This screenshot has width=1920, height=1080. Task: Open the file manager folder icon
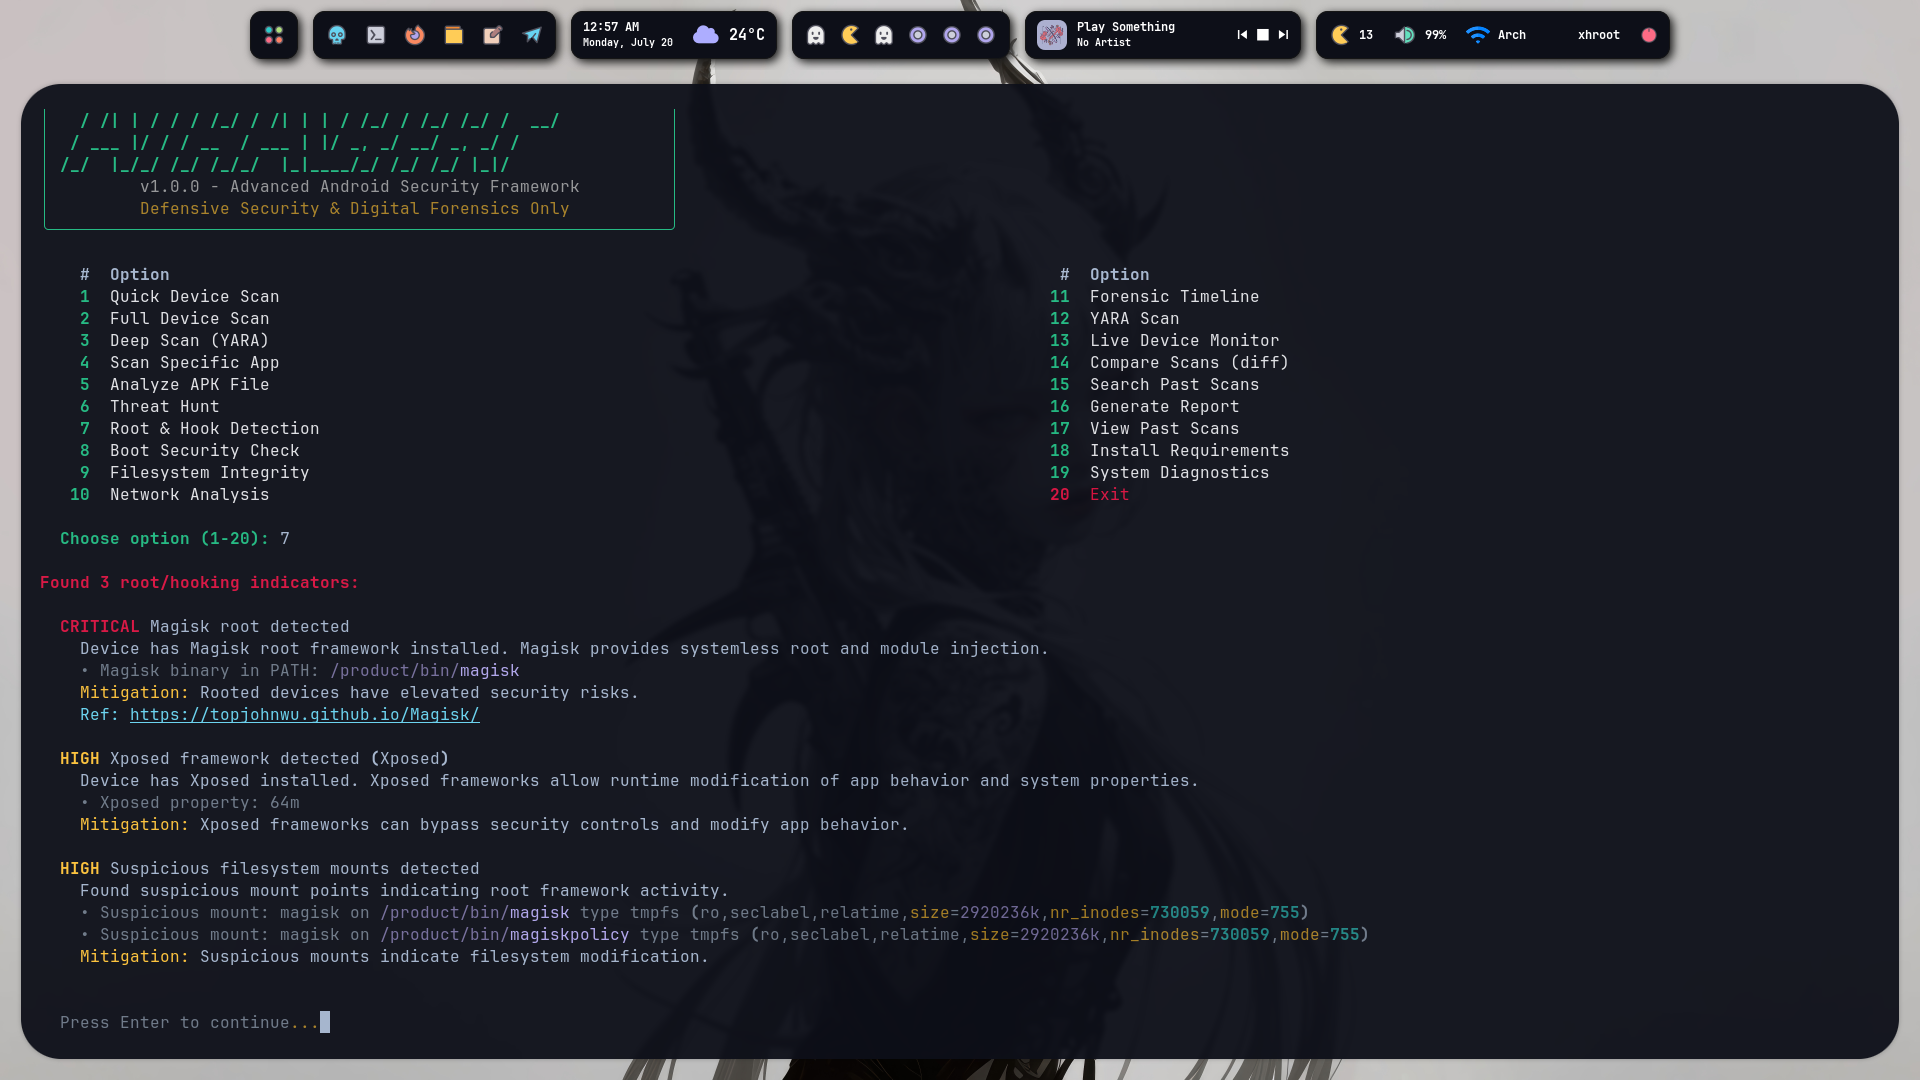454,35
